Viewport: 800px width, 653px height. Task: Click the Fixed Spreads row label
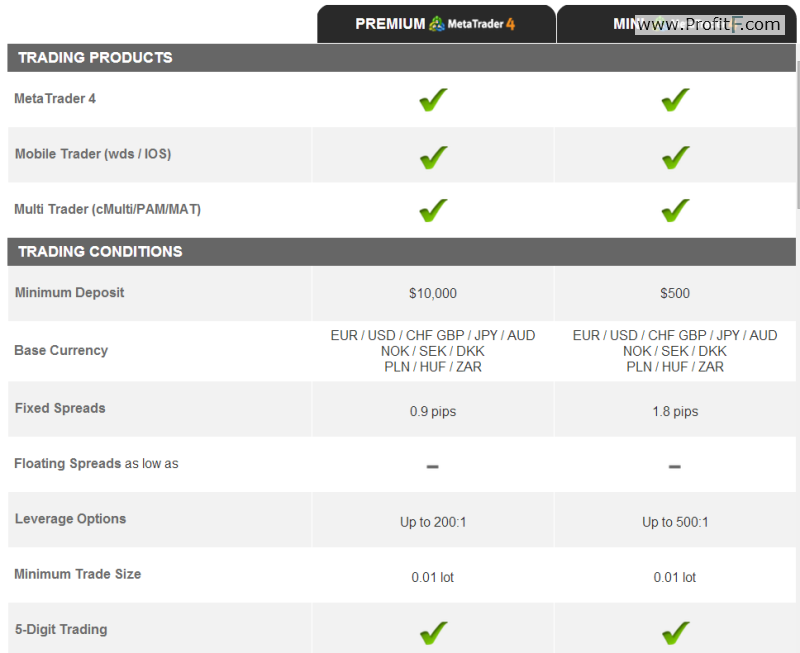click(x=60, y=408)
